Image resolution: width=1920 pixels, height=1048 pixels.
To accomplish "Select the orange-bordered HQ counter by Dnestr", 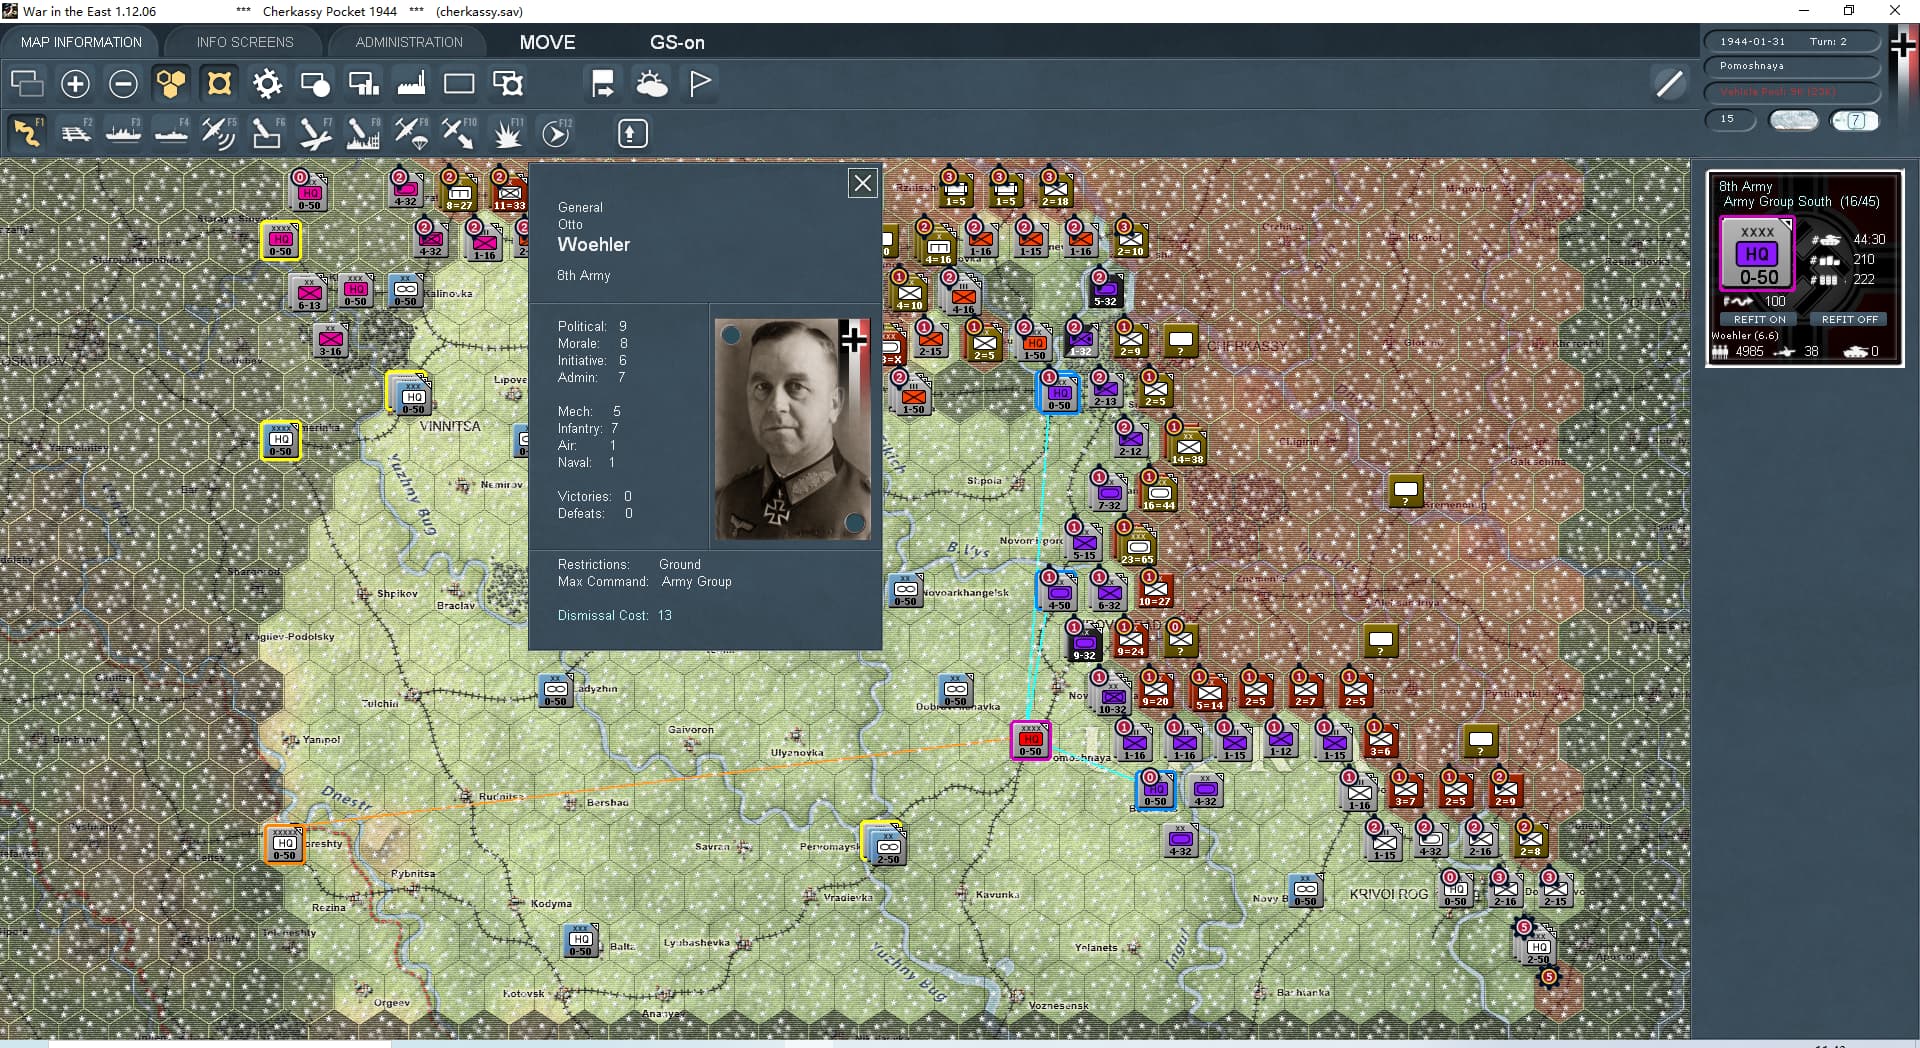I will point(284,843).
